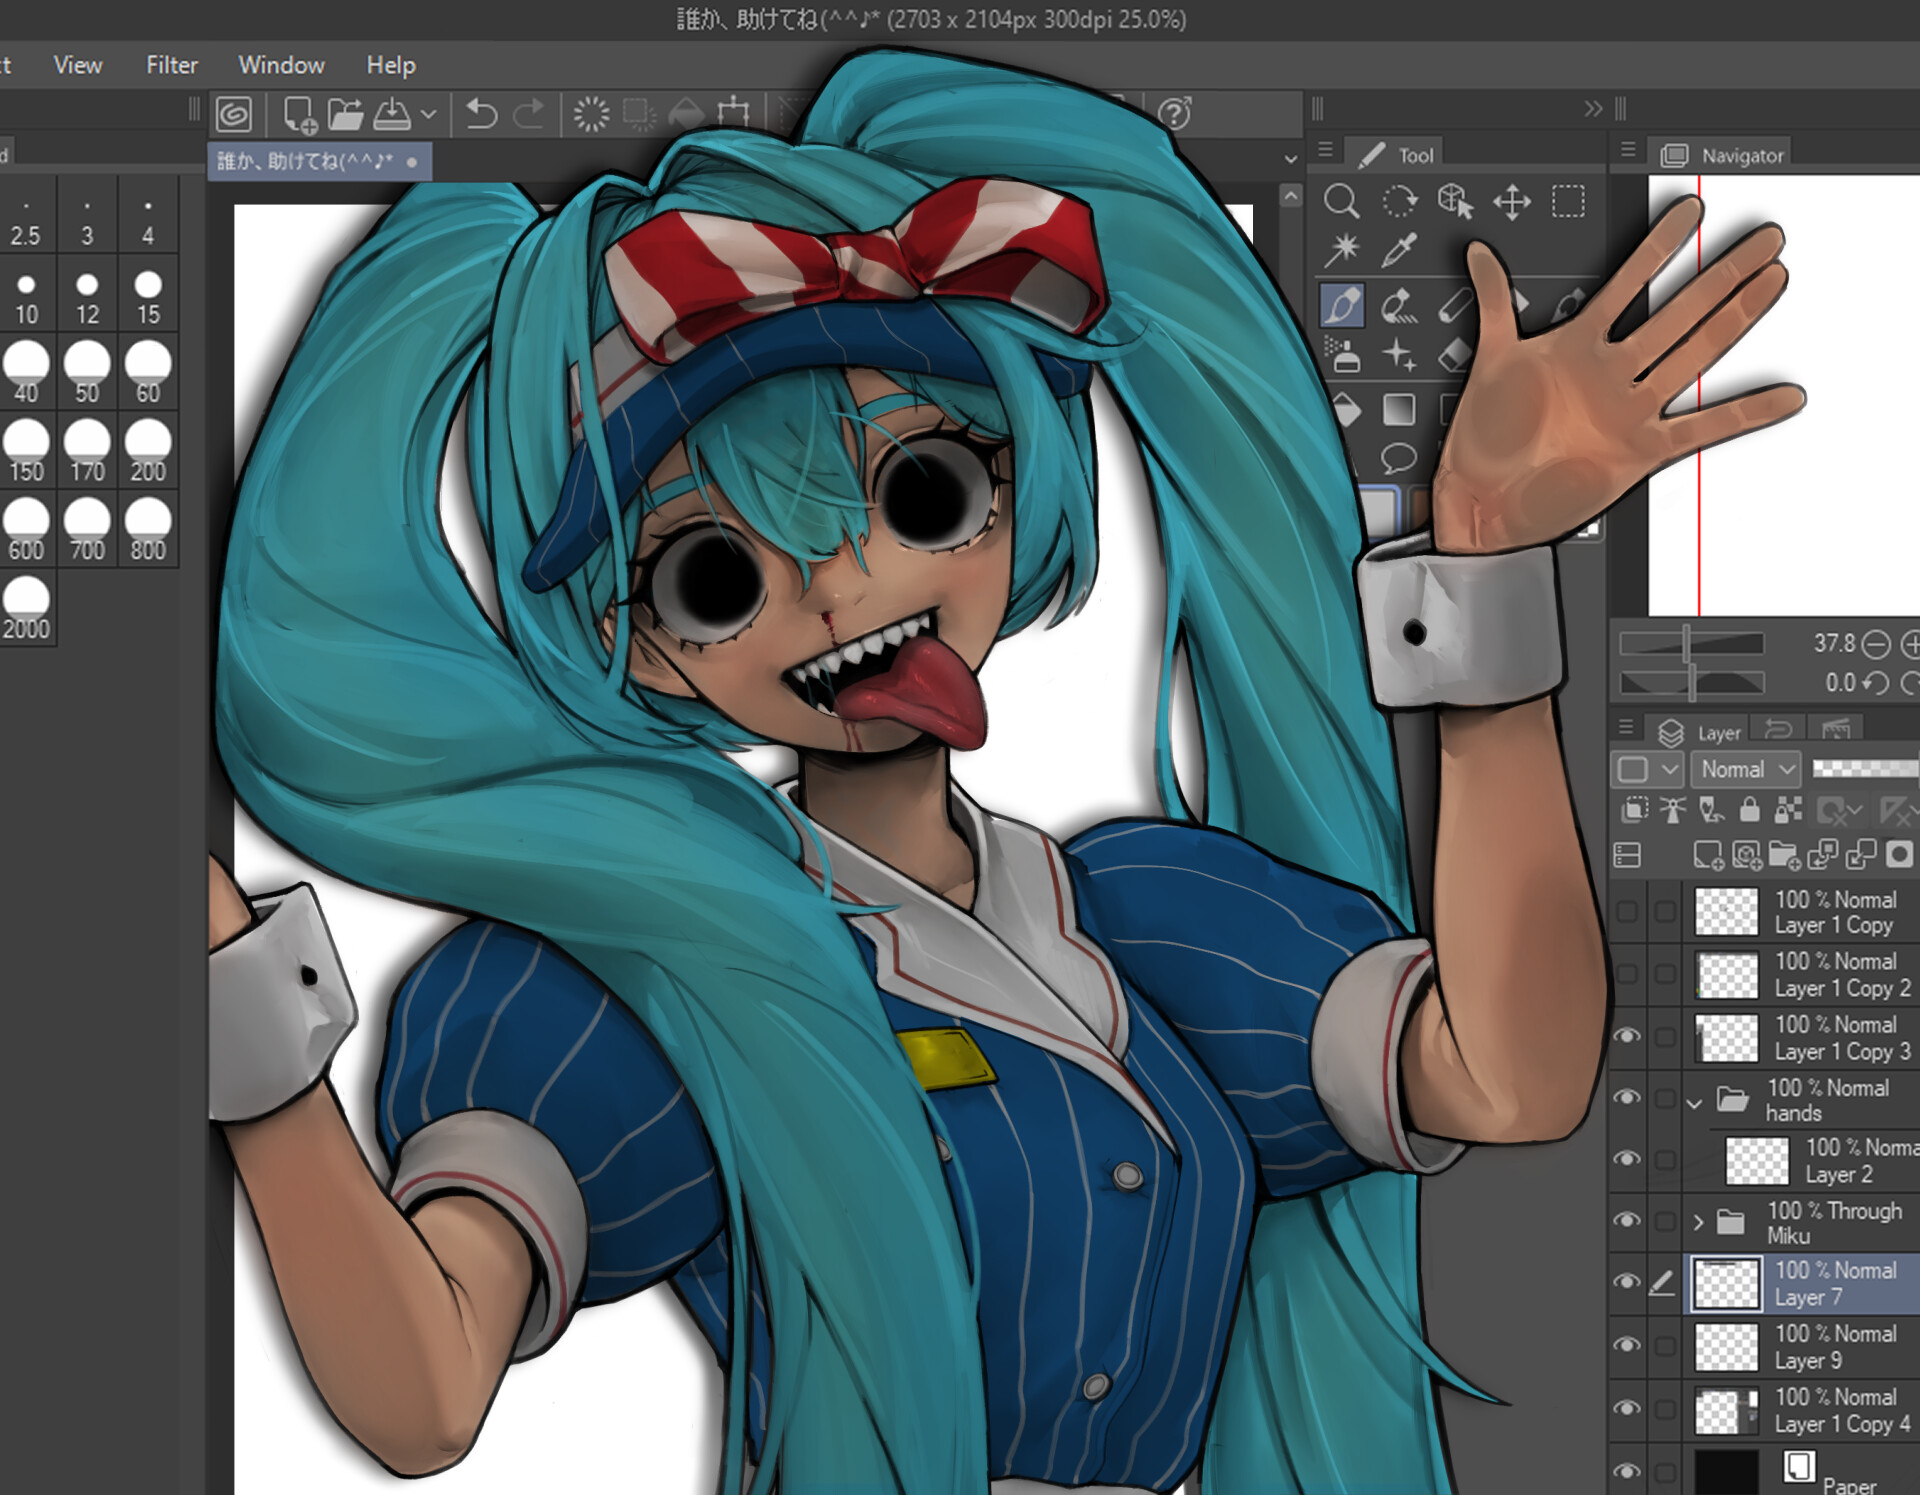The height and width of the screenshot is (1495, 1920).
Task: Choose the Auto select magic wand tool
Action: pos(1341,249)
